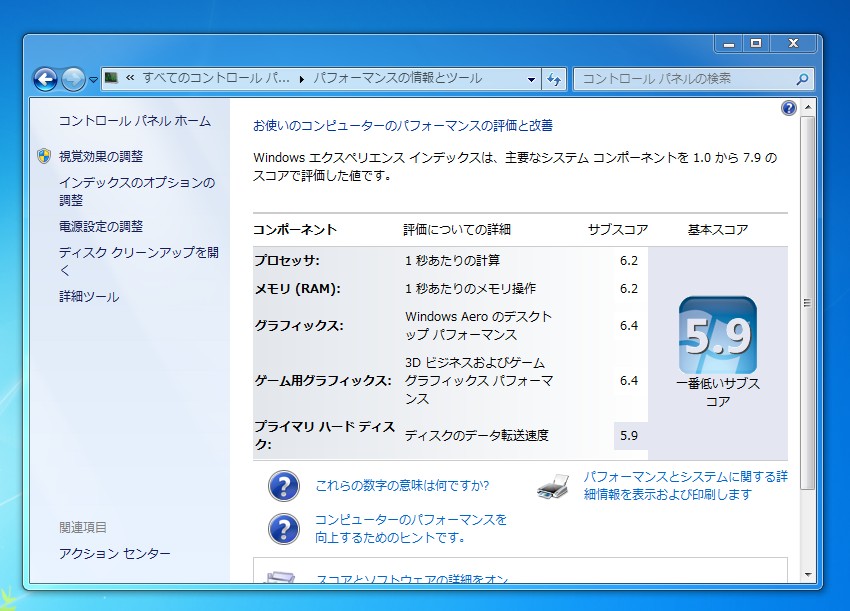Click question icon beside コンピューターのパフォーマンスを向上

pos(284,529)
